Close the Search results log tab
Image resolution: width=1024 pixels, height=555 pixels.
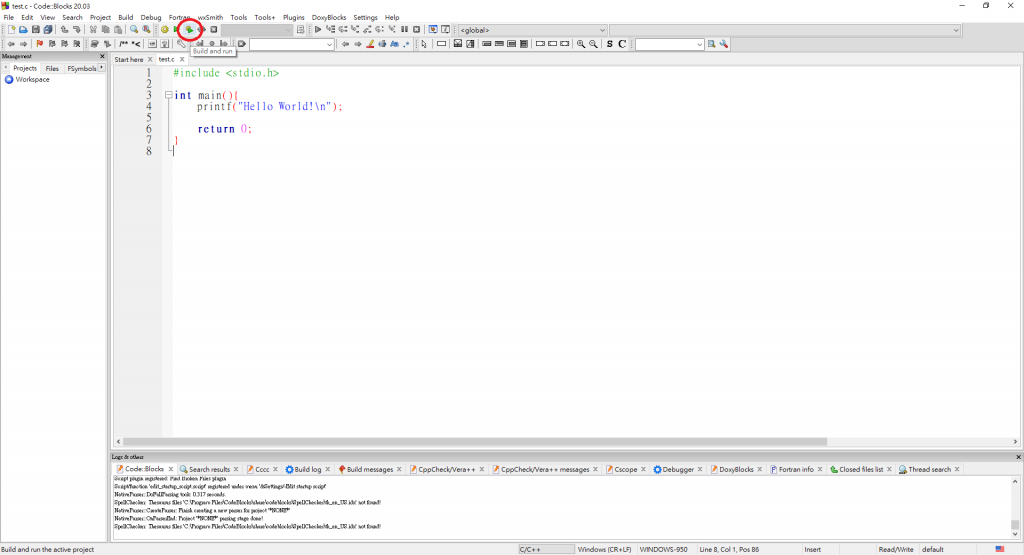click(x=236, y=469)
